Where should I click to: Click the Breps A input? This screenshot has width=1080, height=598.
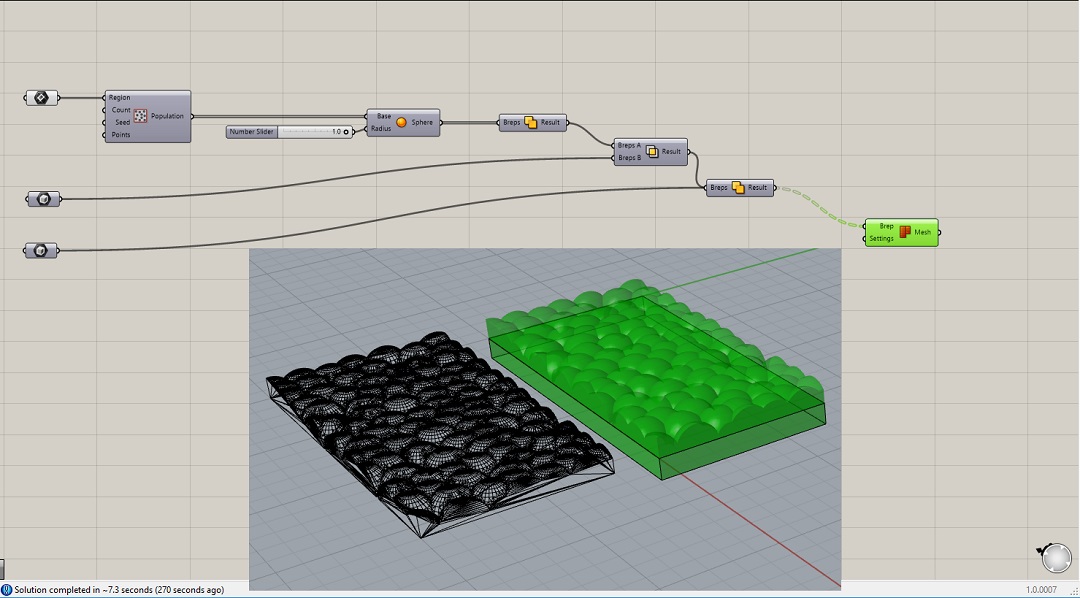(x=630, y=145)
